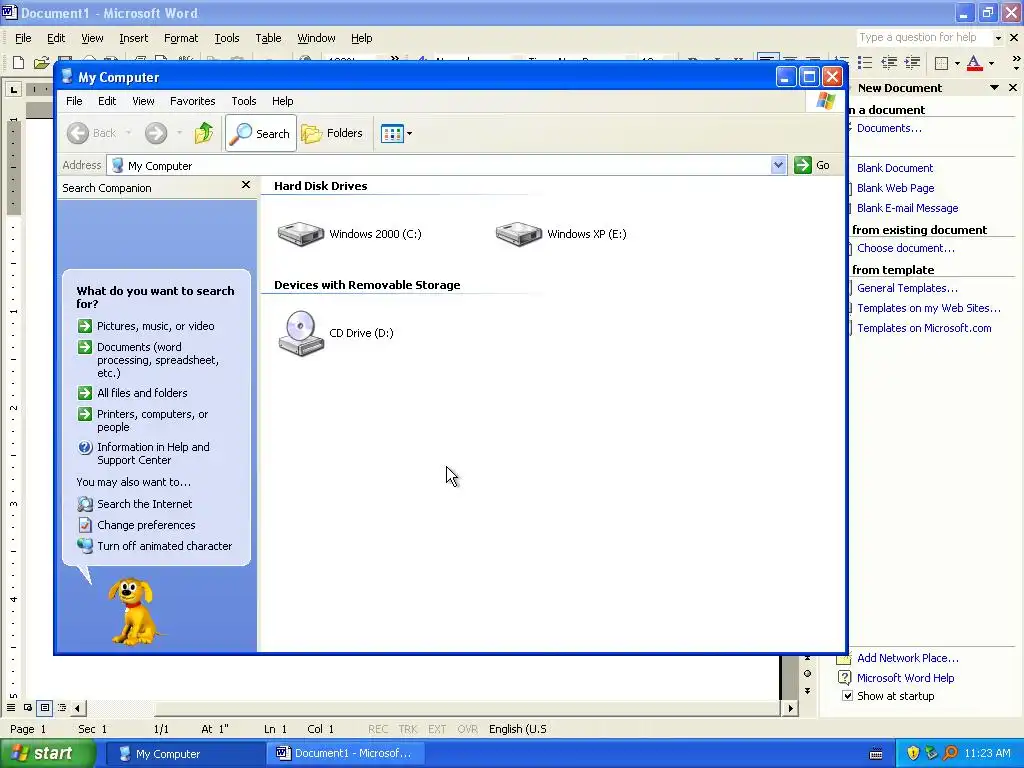Open the font color dropdown arrow

(x=991, y=63)
